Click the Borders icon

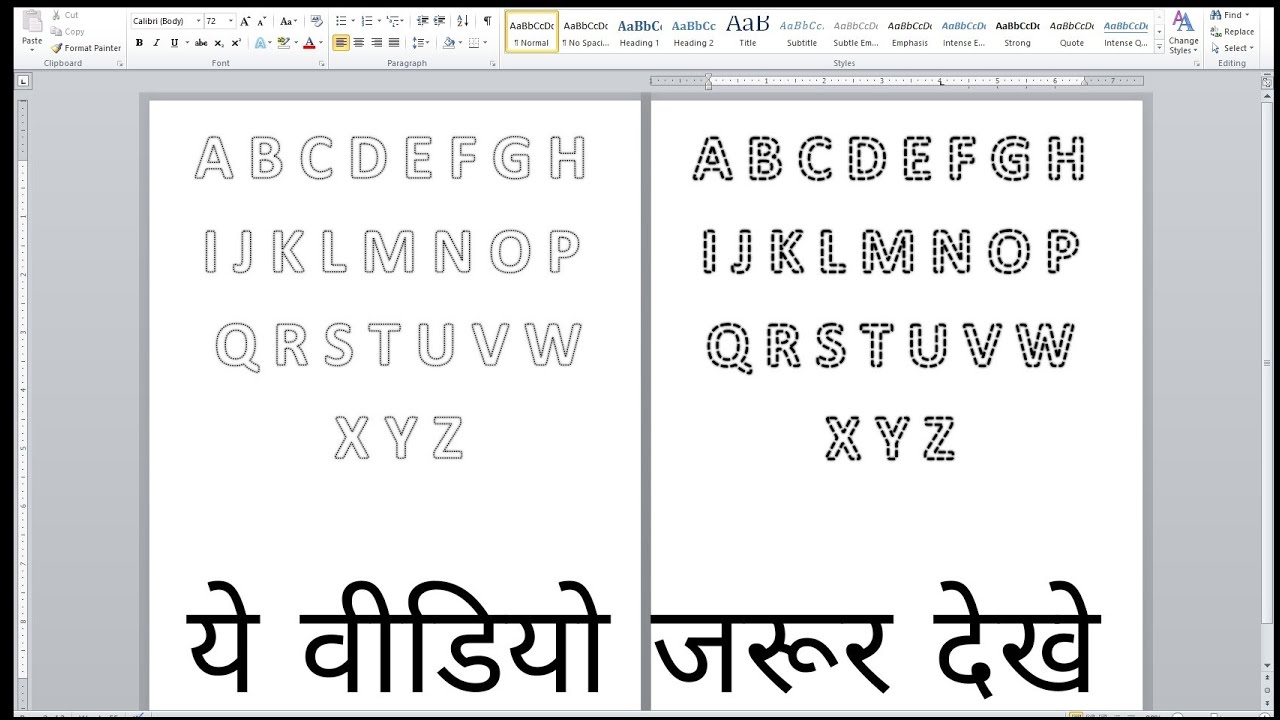tap(474, 43)
